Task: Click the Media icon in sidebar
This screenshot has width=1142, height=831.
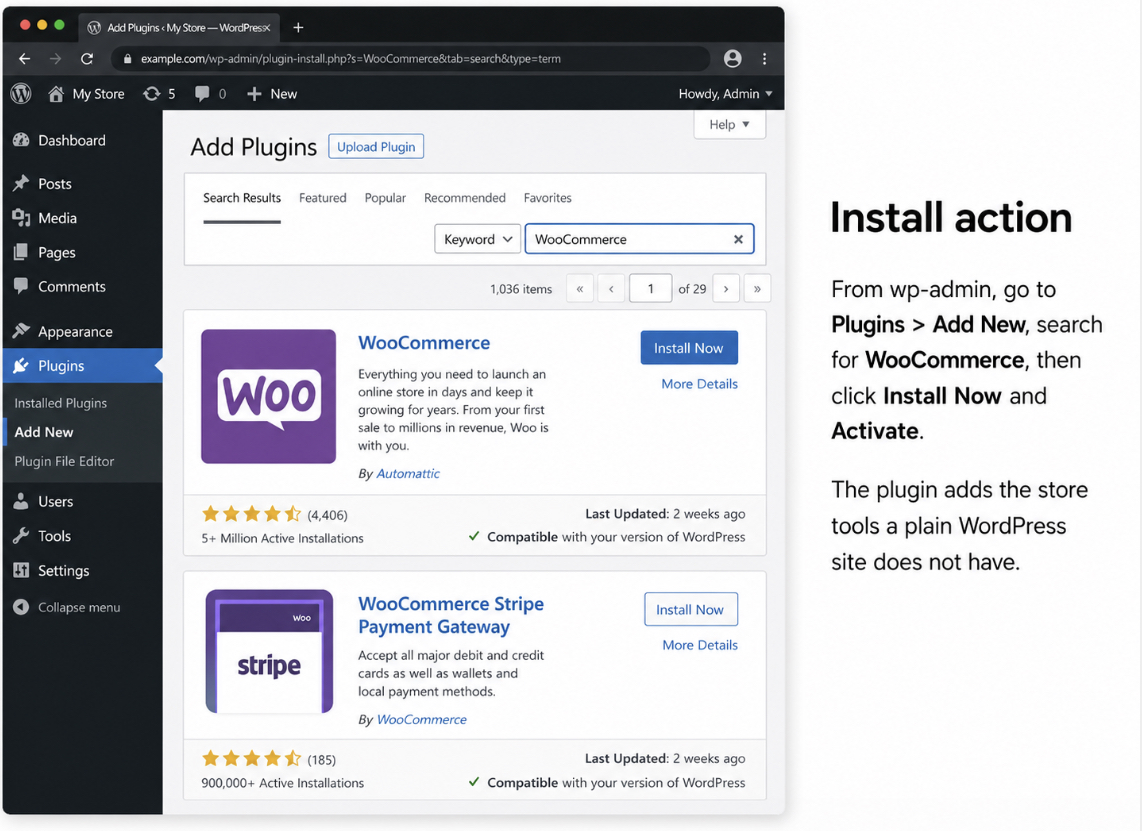Action: pos(21,217)
